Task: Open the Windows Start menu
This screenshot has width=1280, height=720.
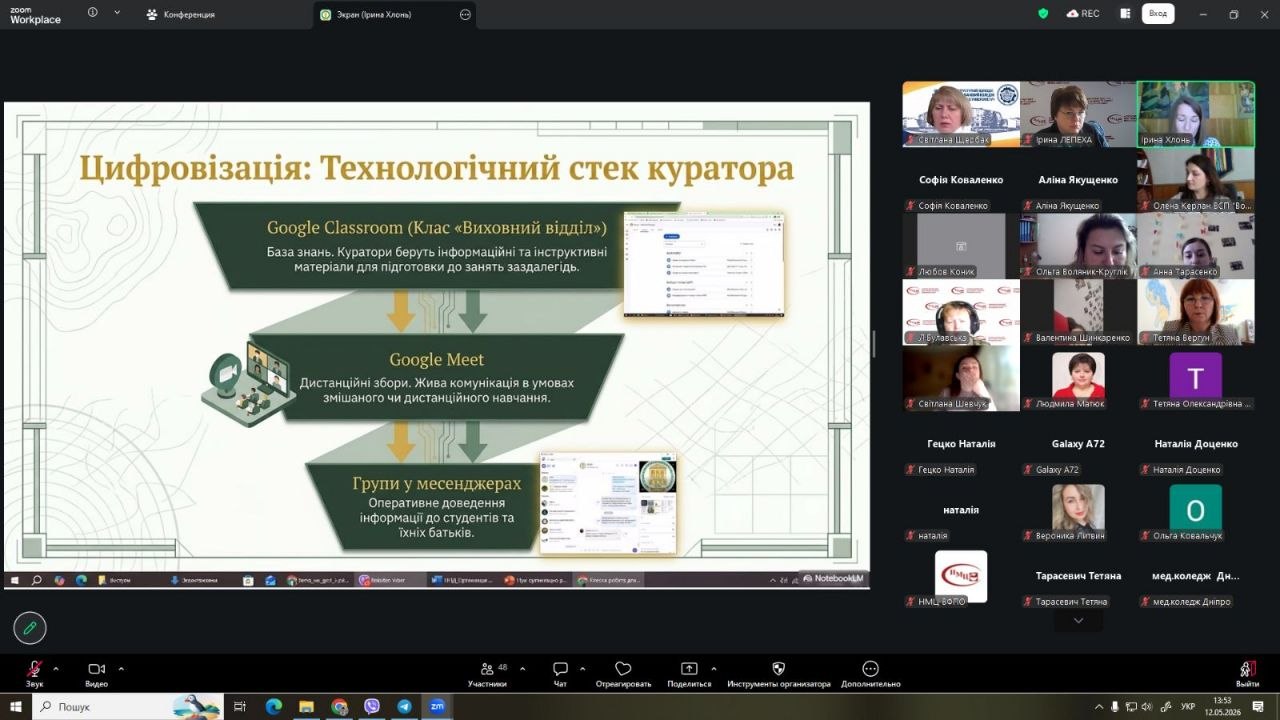Action: [16, 706]
